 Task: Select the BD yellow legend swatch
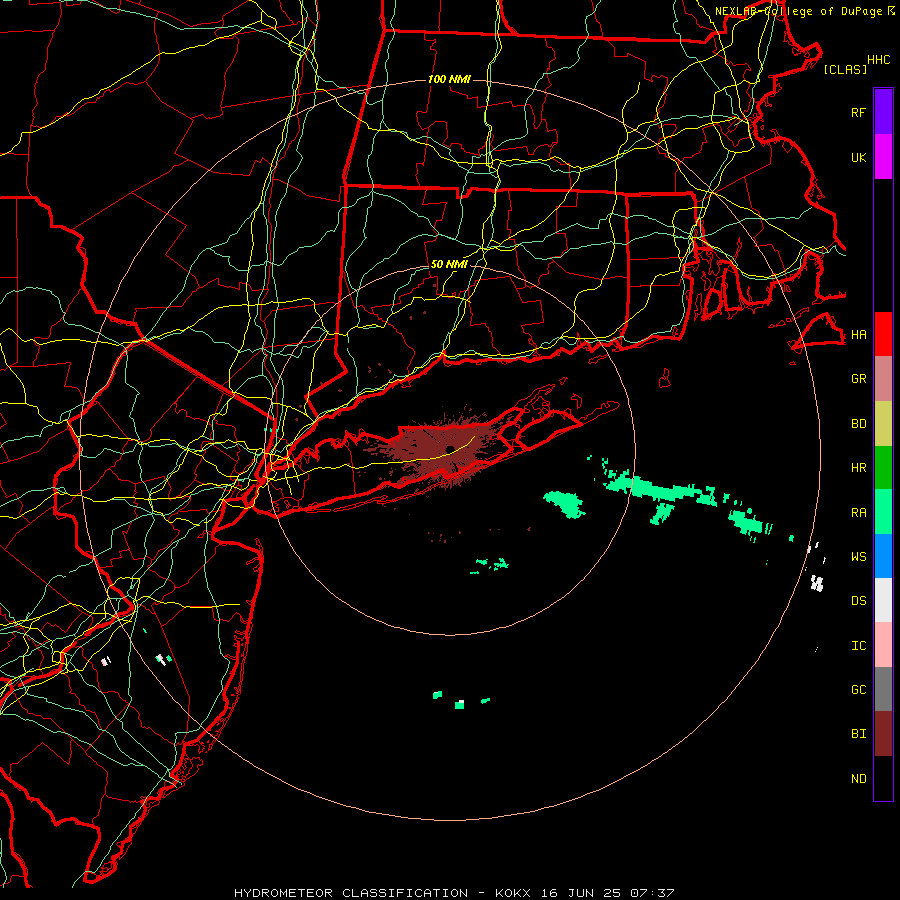883,424
